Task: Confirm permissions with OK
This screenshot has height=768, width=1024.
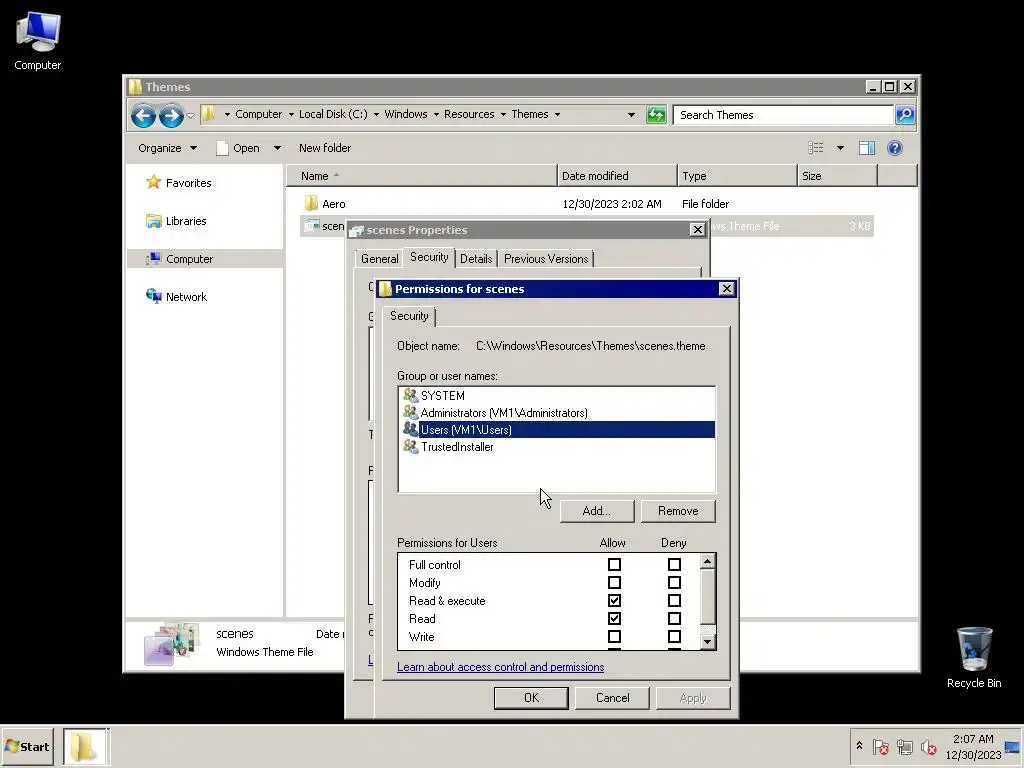Action: [x=532, y=697]
